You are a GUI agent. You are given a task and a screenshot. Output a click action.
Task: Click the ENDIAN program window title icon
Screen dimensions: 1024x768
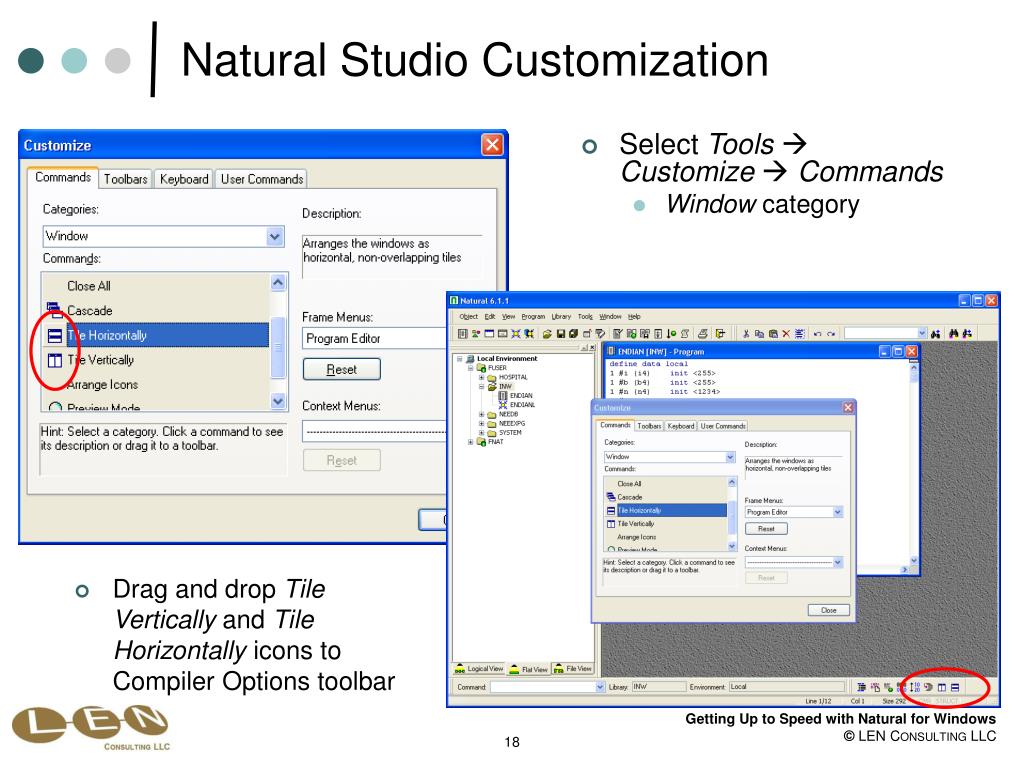pyautogui.click(x=611, y=351)
